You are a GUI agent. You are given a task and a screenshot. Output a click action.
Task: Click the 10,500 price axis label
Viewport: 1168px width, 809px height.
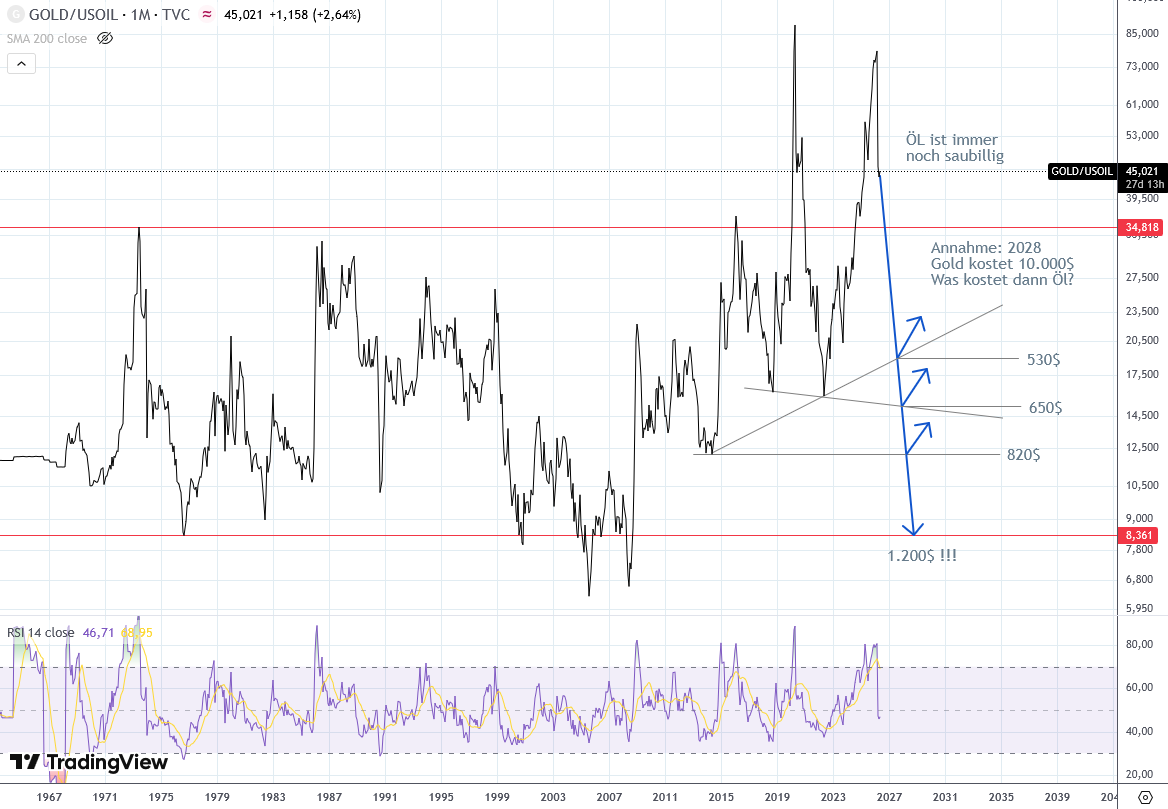click(x=1142, y=485)
